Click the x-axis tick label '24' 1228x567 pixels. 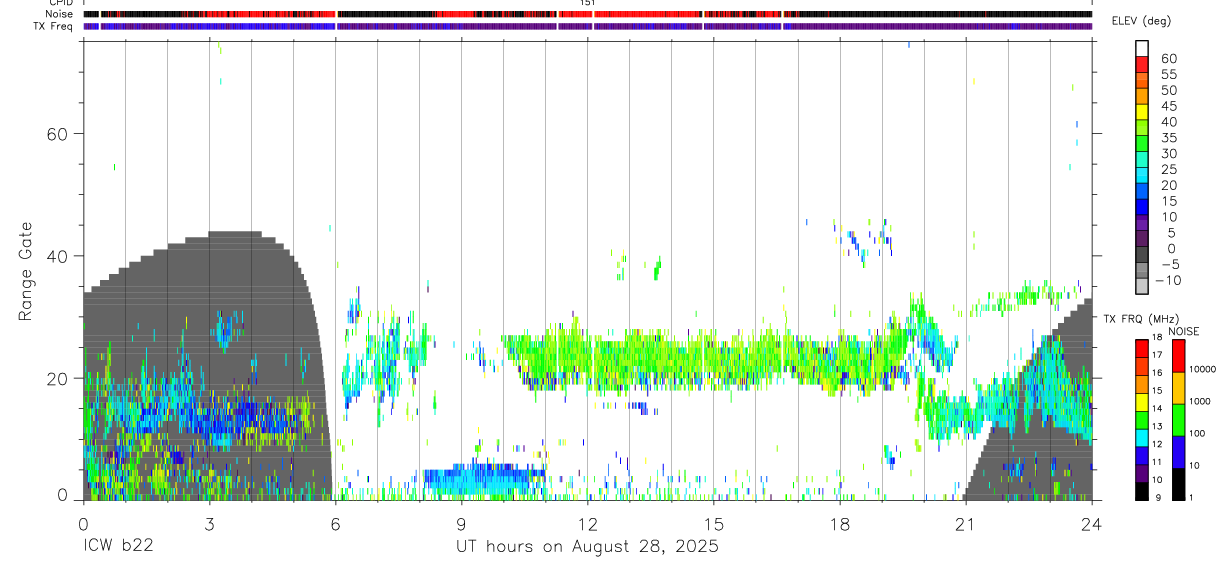tap(1091, 524)
